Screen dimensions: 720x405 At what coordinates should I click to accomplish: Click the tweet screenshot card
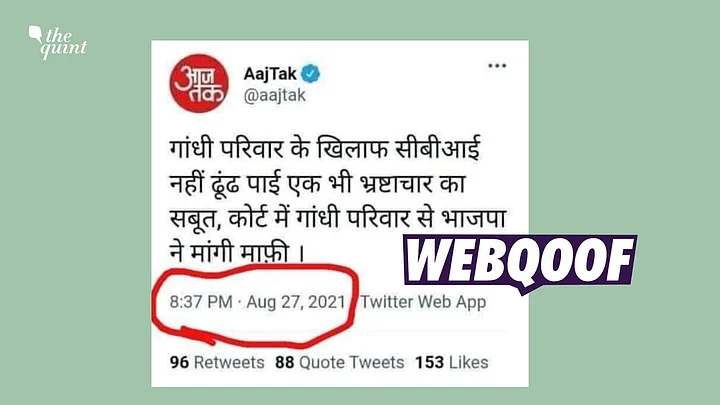(x=340, y=214)
